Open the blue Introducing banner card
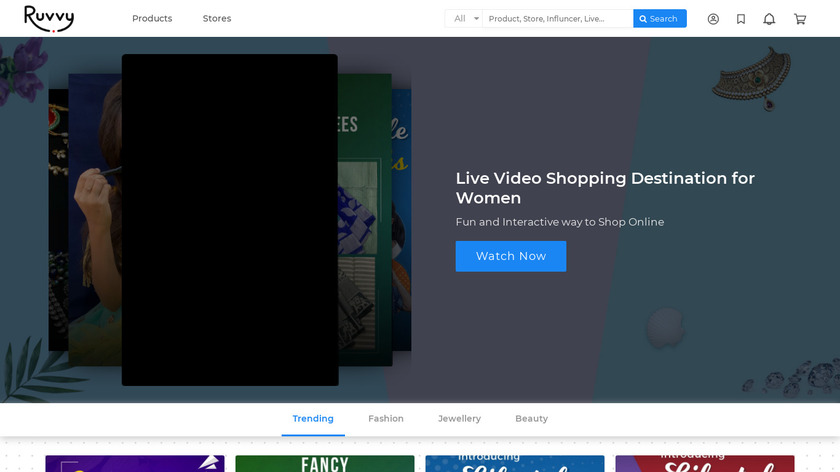Image resolution: width=840 pixels, height=472 pixels. click(x=515, y=464)
